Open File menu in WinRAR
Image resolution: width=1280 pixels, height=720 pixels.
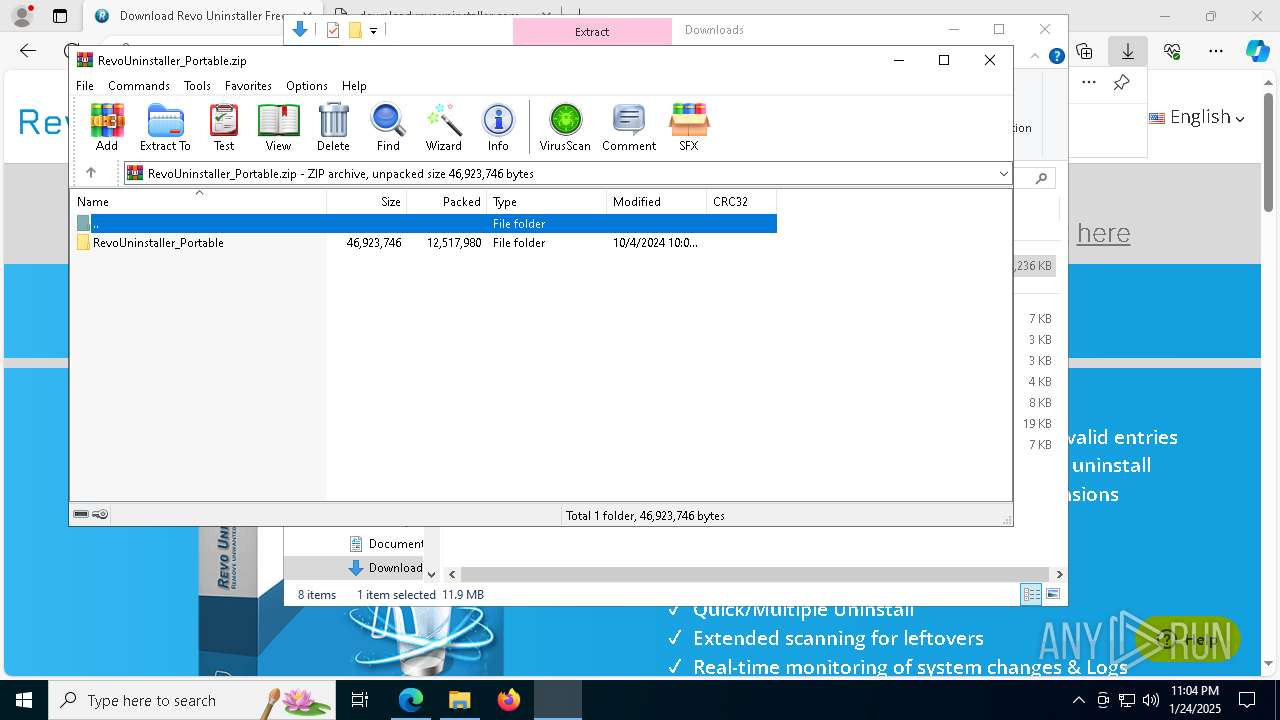point(85,86)
